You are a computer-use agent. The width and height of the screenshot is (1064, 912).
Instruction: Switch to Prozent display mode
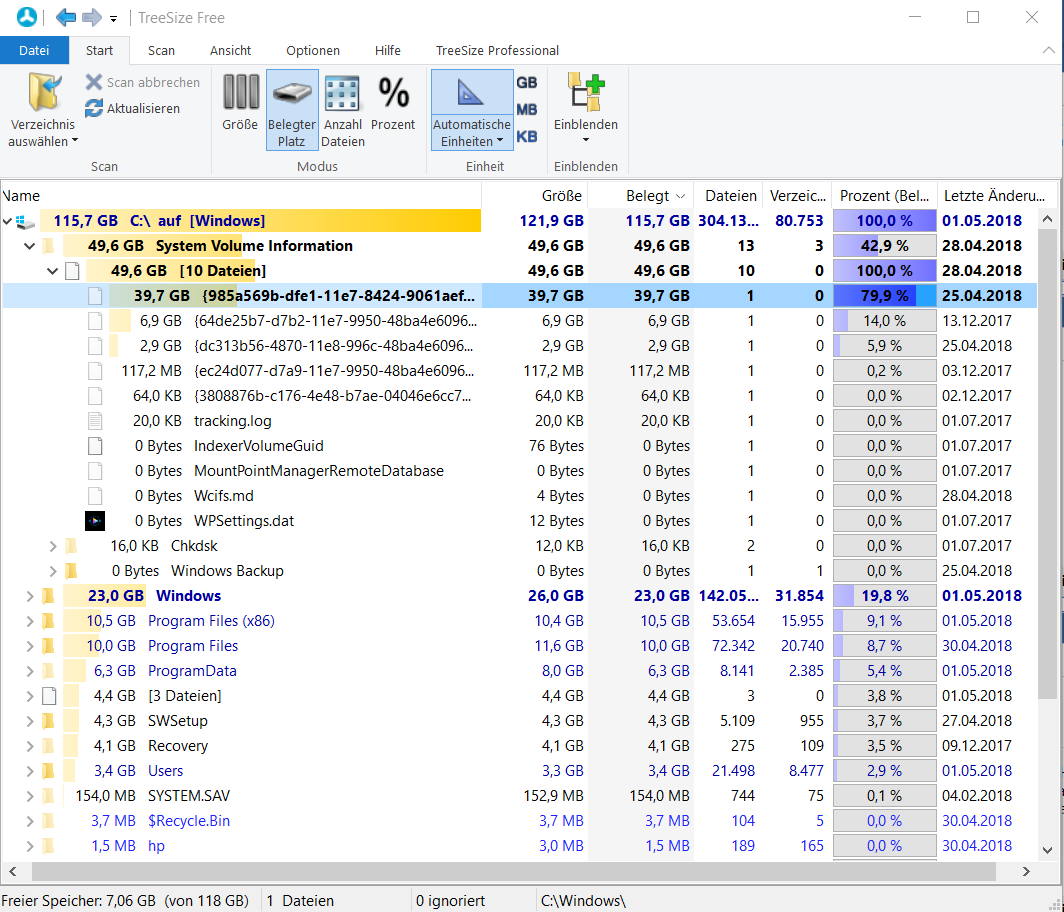click(x=393, y=92)
